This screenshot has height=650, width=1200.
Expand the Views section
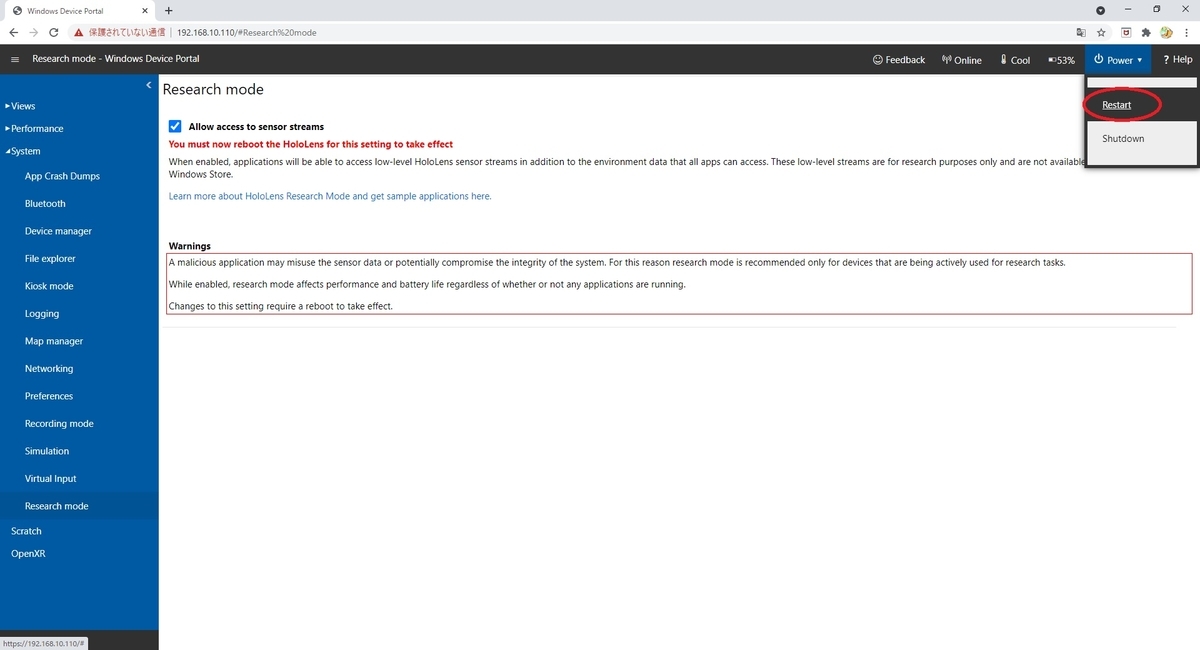coord(20,106)
